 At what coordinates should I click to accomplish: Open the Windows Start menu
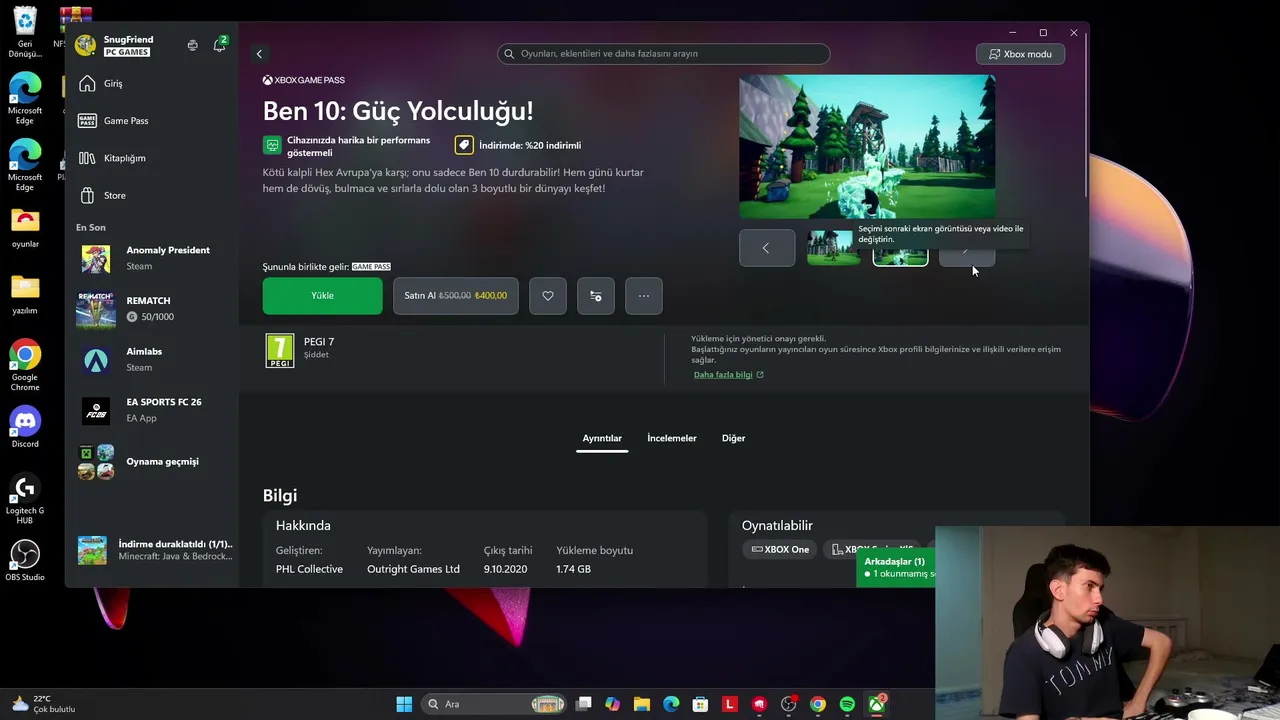[404, 704]
